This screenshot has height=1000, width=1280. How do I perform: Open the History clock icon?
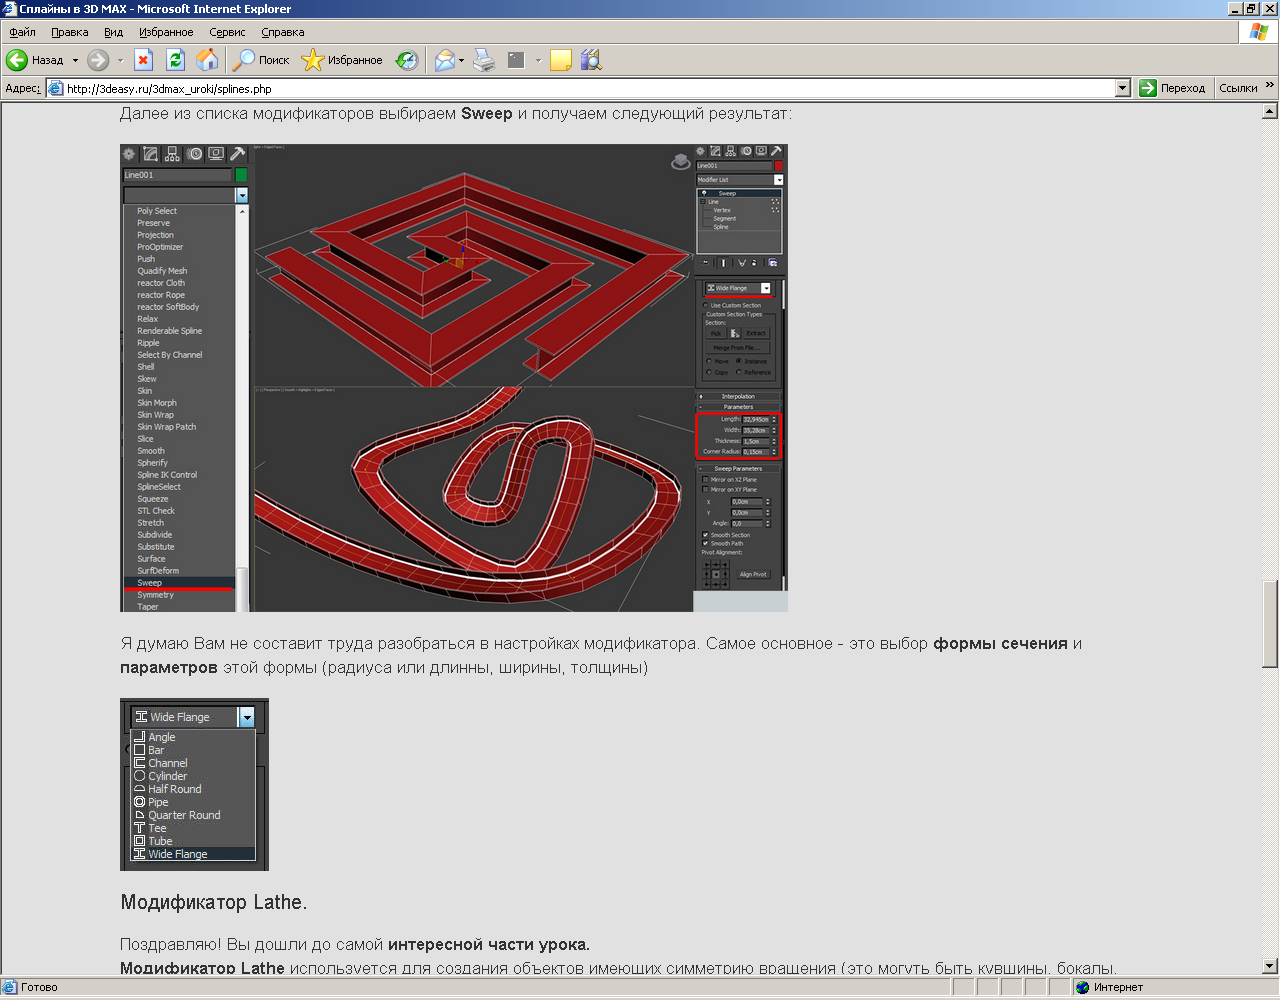(x=407, y=60)
